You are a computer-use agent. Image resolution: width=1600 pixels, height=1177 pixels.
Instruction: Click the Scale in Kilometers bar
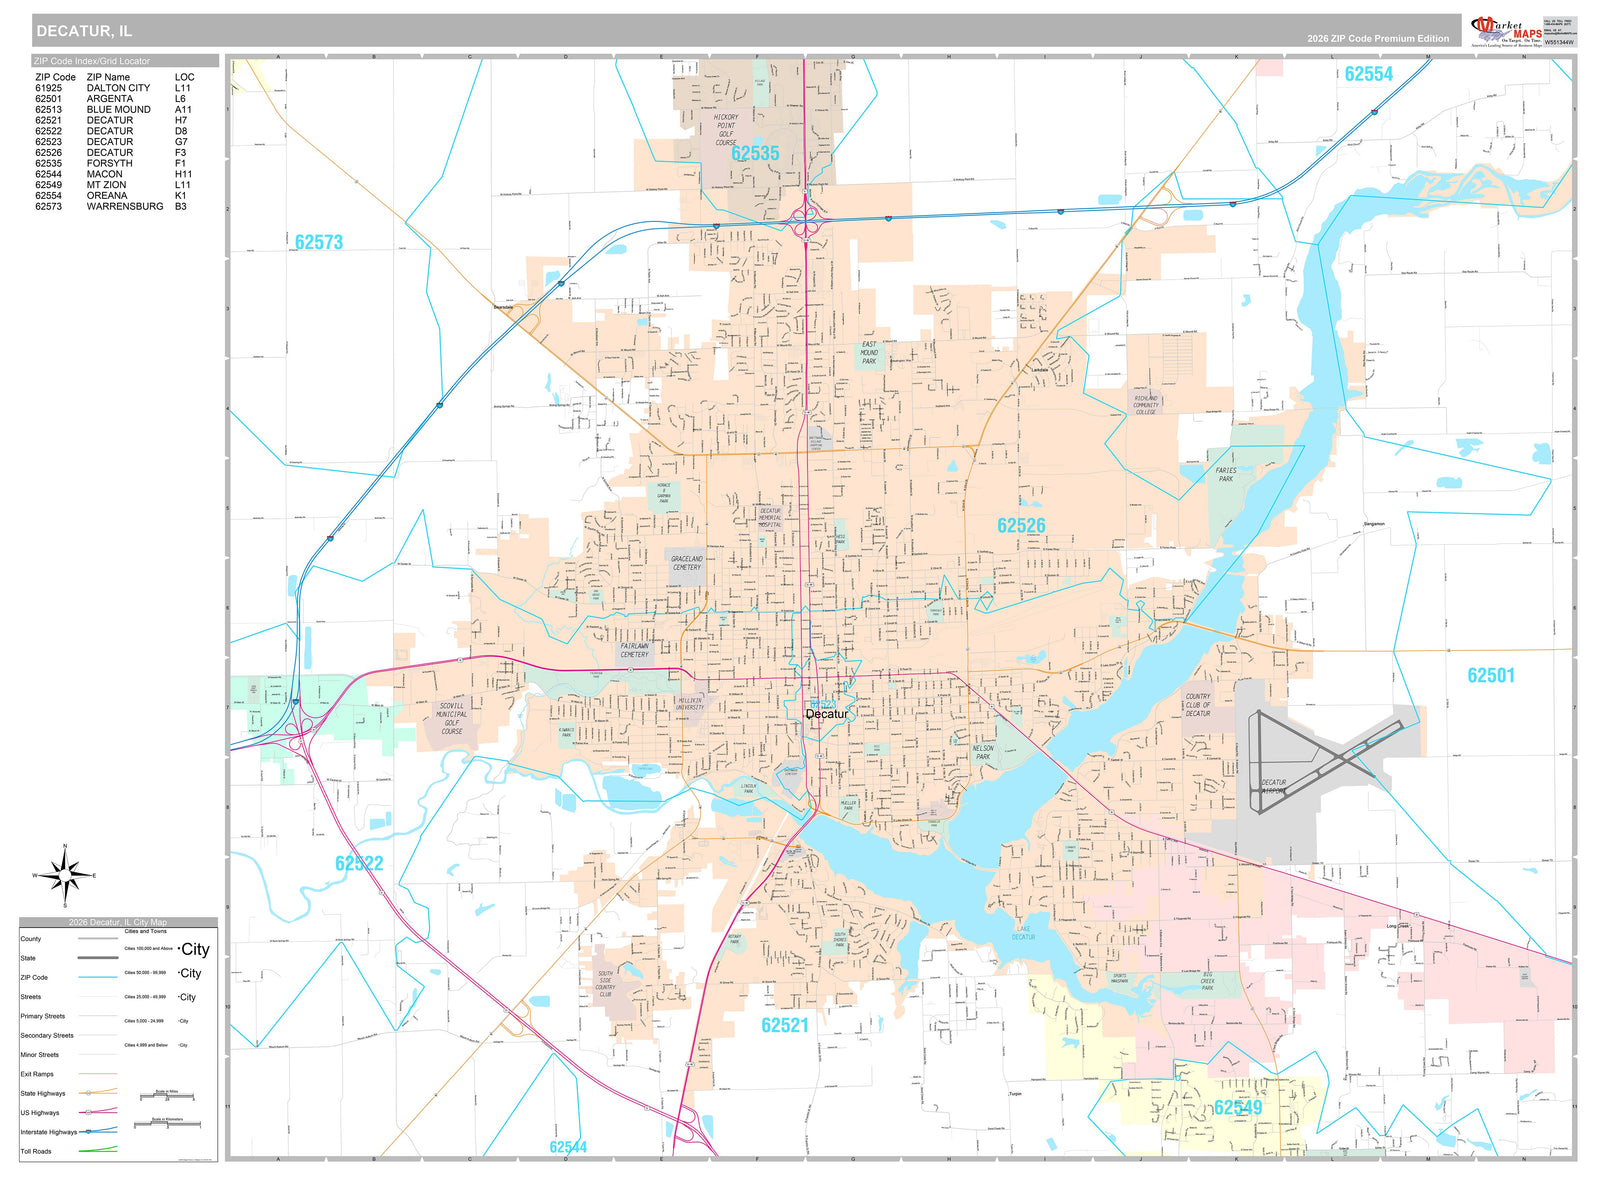166,1124
